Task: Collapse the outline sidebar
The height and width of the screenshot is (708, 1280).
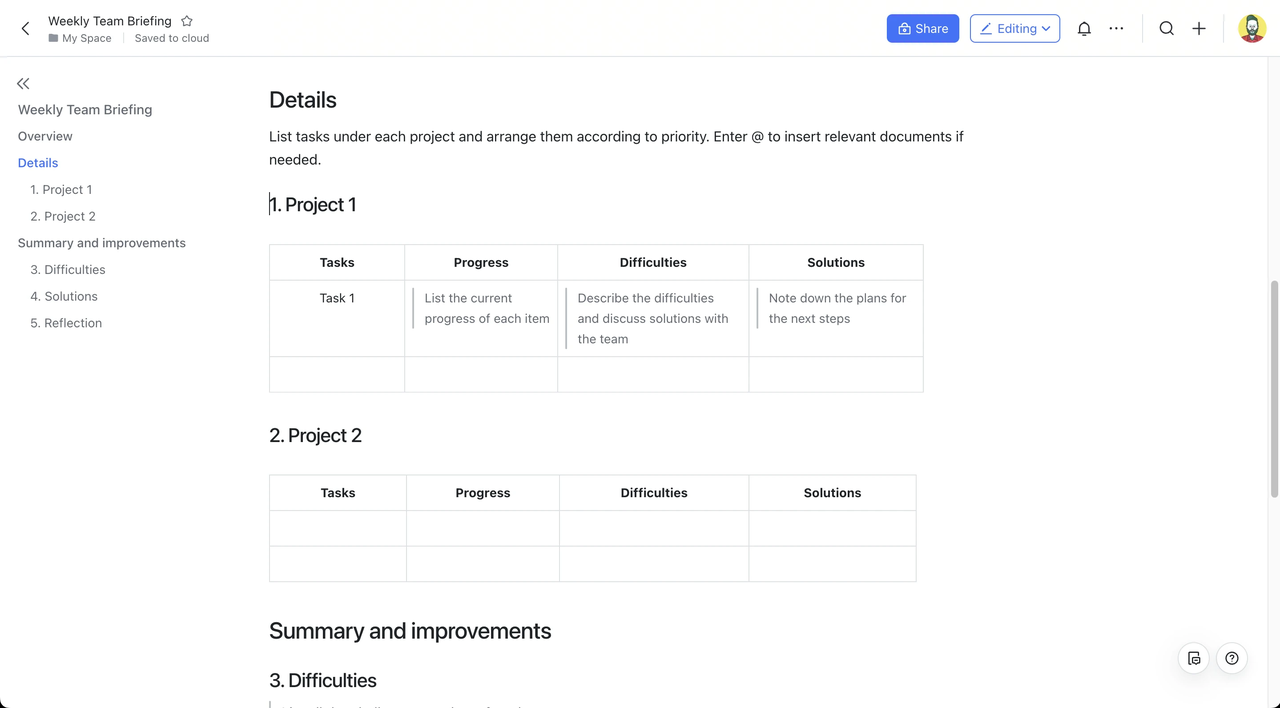Action: pyautogui.click(x=23, y=84)
